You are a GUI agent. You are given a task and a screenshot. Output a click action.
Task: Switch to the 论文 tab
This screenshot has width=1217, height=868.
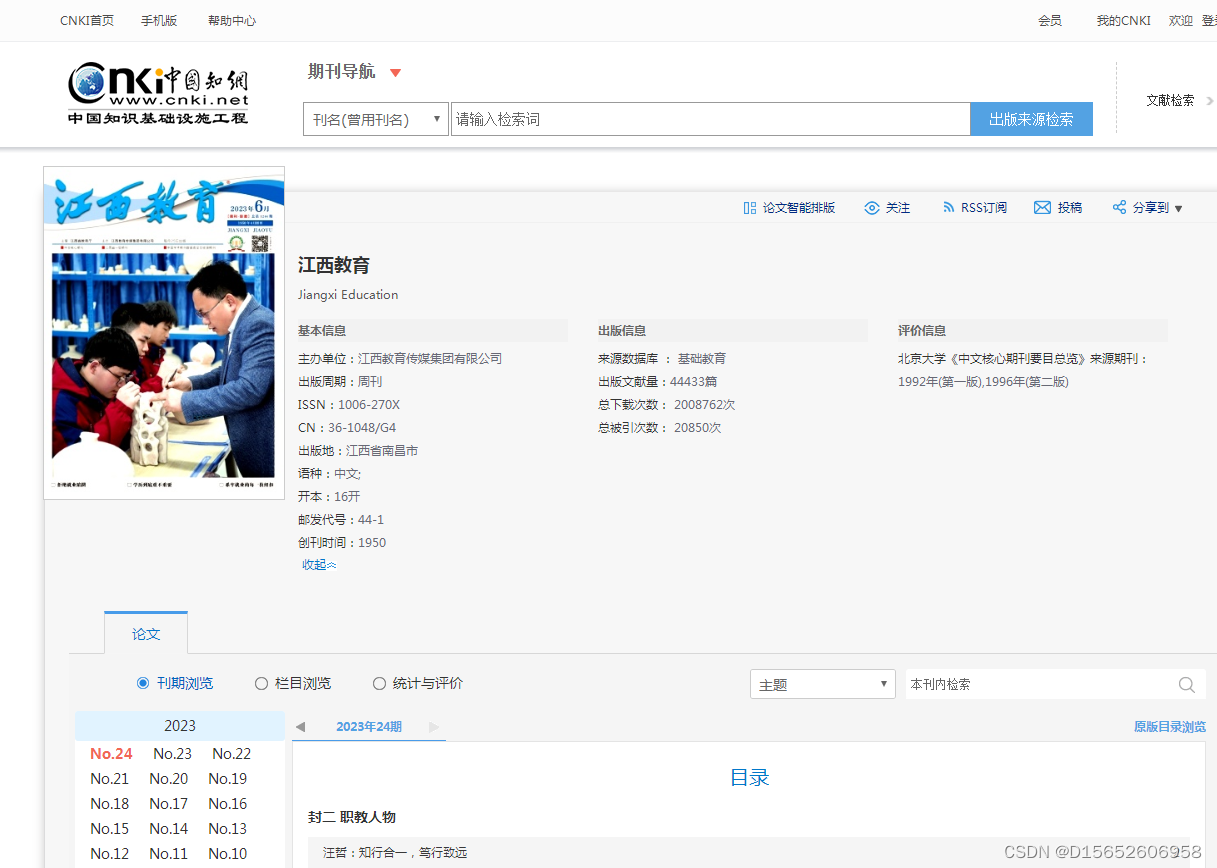coord(146,634)
